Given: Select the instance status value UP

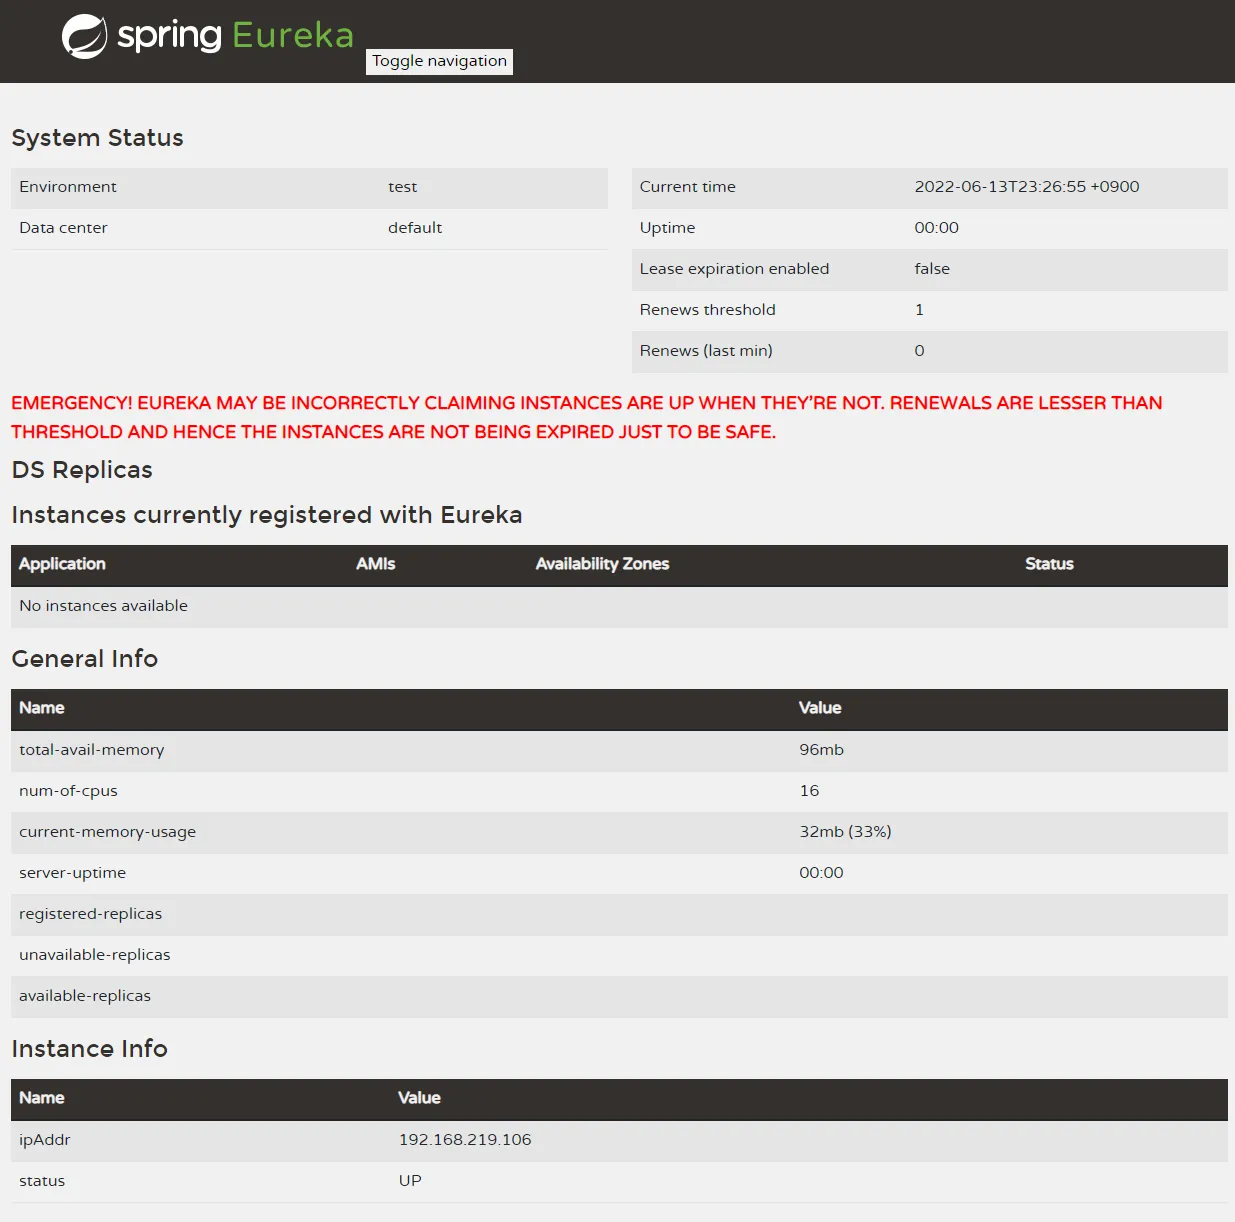Looking at the screenshot, I should click(x=410, y=1181).
